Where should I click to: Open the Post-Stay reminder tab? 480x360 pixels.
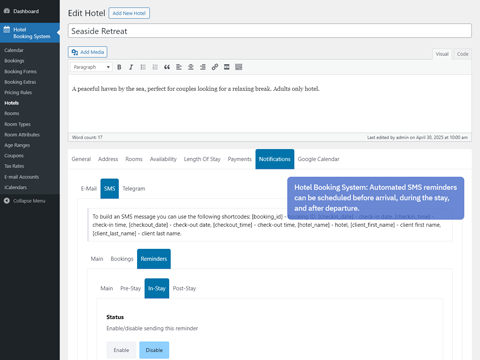pos(184,288)
